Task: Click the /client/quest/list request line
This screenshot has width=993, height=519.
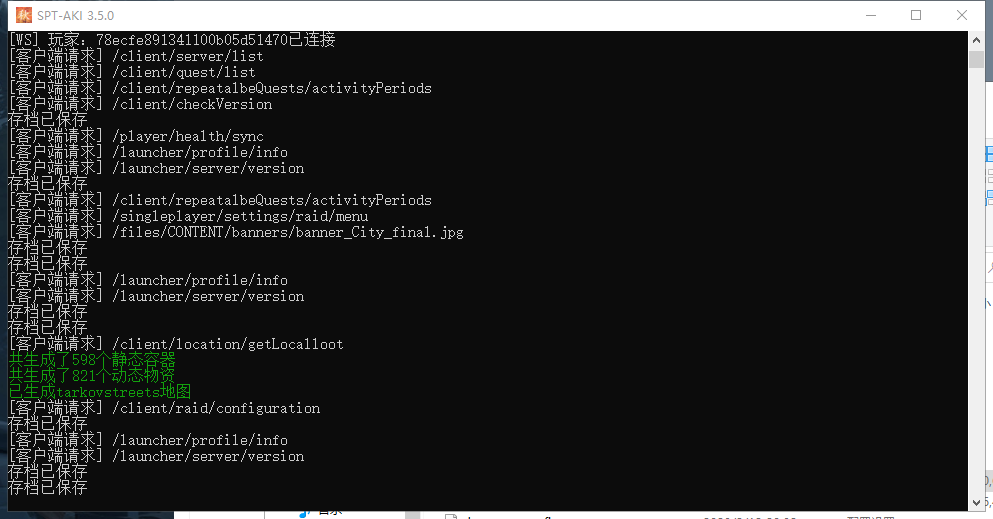Action: pyautogui.click(x=132, y=72)
